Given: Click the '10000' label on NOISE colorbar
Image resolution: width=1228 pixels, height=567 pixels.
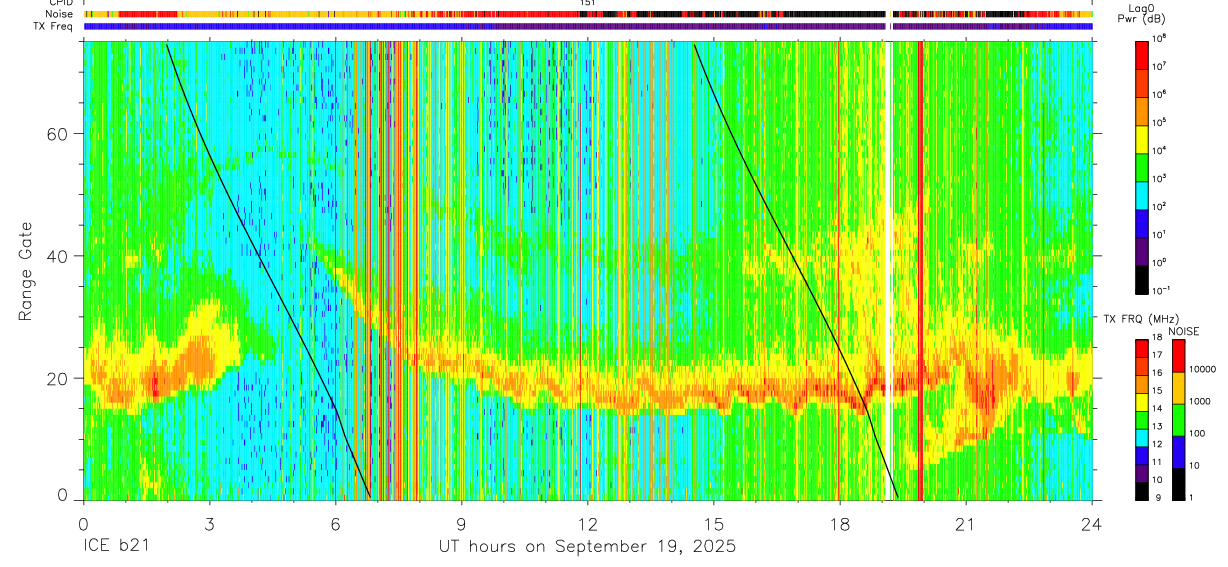Looking at the screenshot, I should (1205, 369).
